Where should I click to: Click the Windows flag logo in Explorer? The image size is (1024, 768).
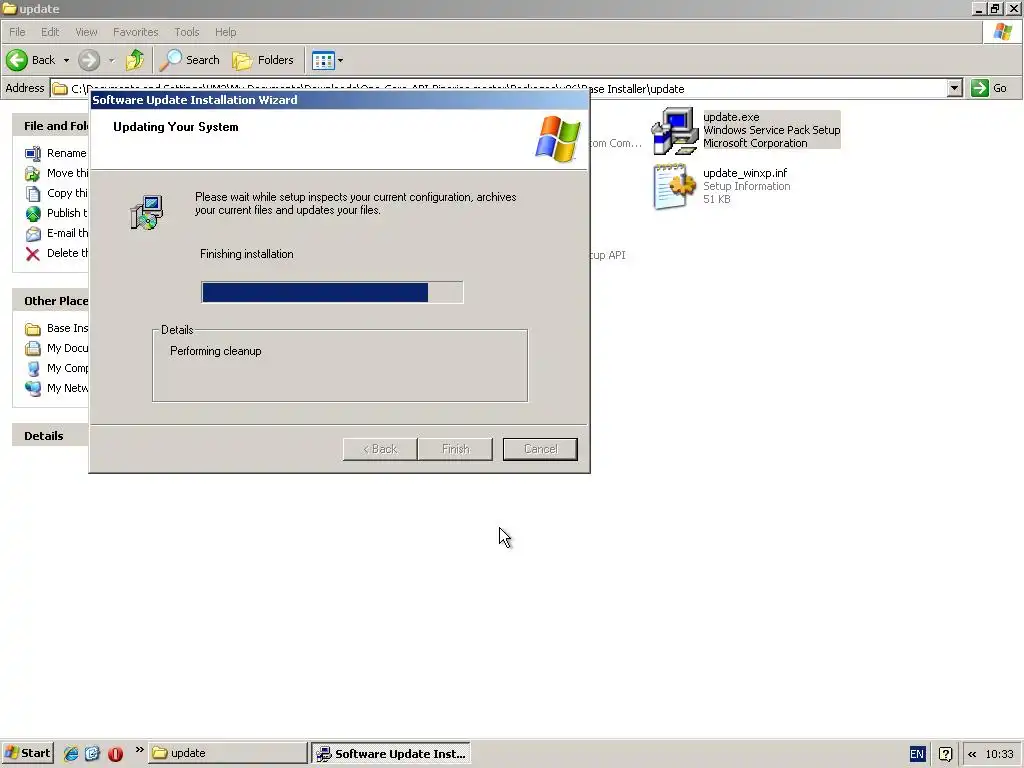pyautogui.click(x=1002, y=32)
